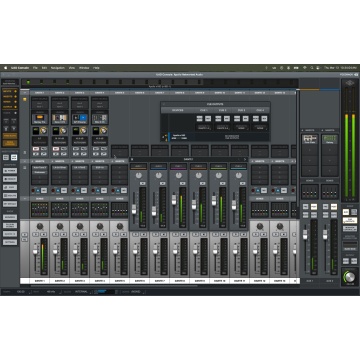This screenshot has height=360, width=360.
Task: Open the channel 2 sends mini-fader thumbnail
Action: pos(60,210)
